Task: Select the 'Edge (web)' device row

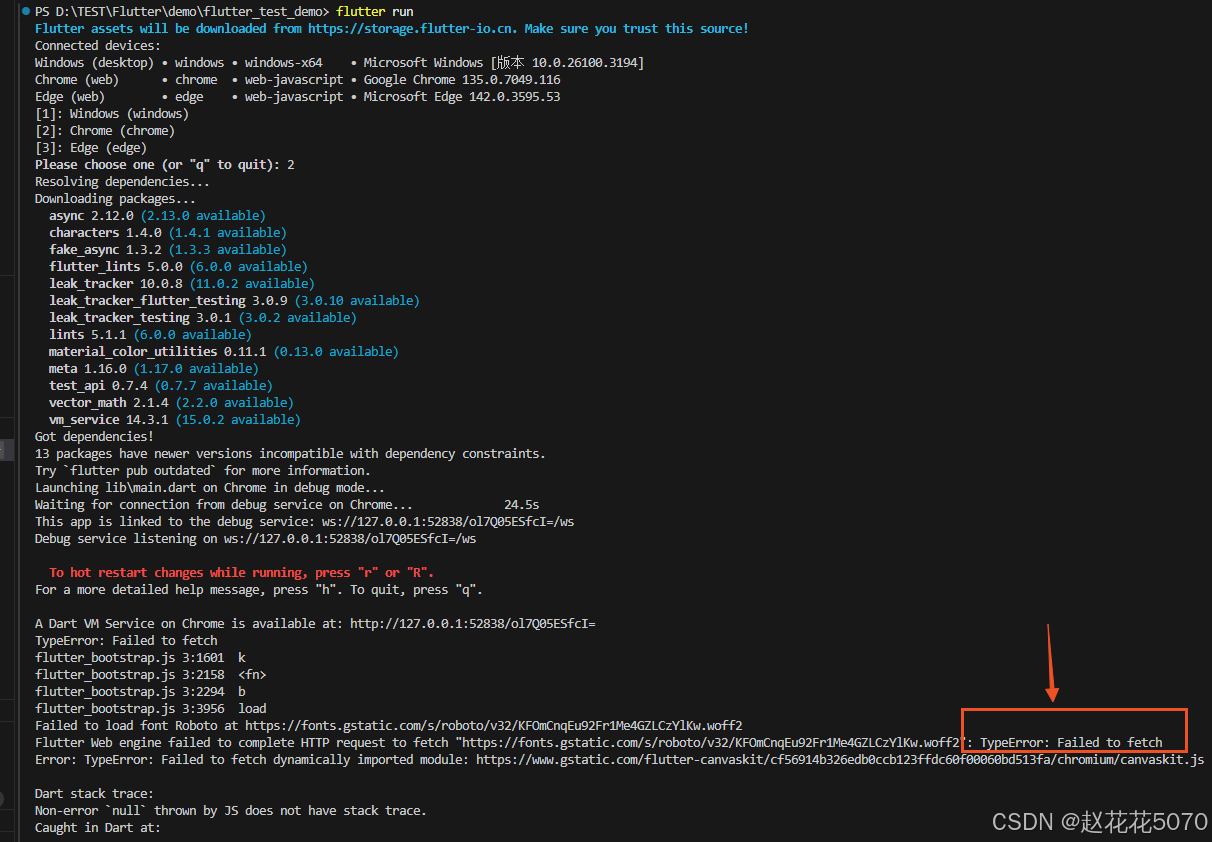Action: 297,96
